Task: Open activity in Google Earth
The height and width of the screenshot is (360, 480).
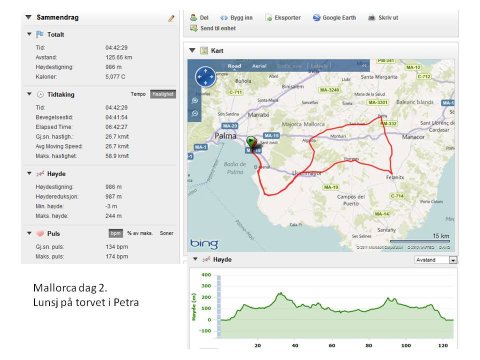Action: click(x=335, y=18)
